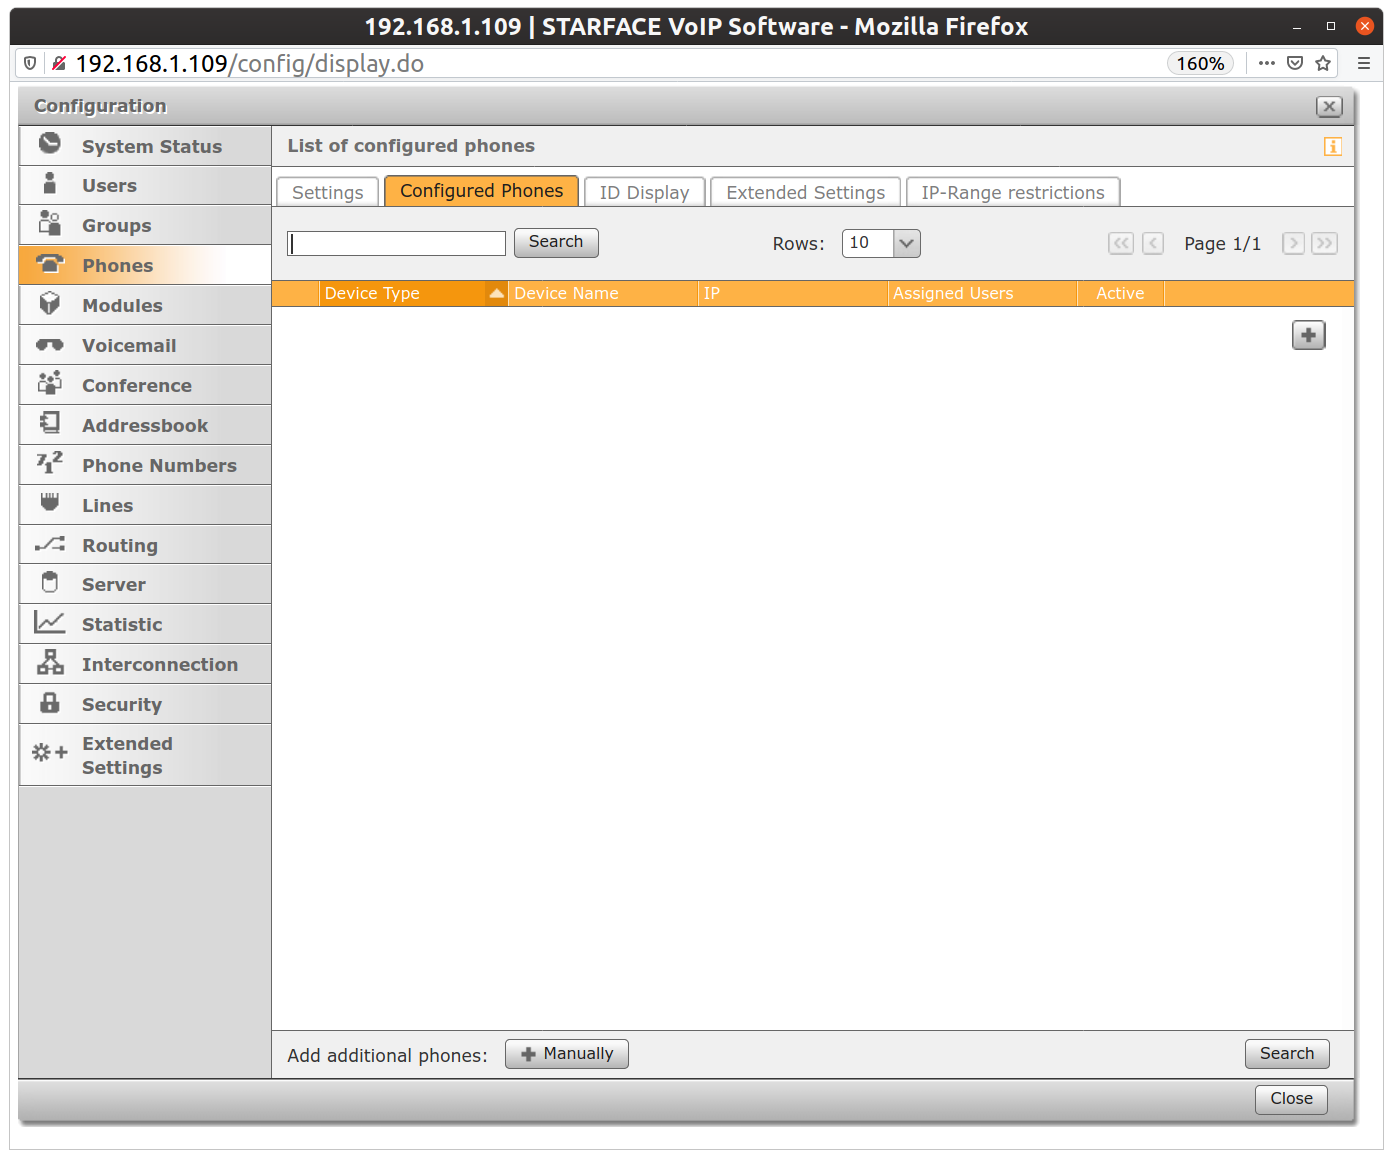Viewport: 1393px width, 1159px height.
Task: Switch to IP-Range restrictions tab
Action: tap(1013, 192)
